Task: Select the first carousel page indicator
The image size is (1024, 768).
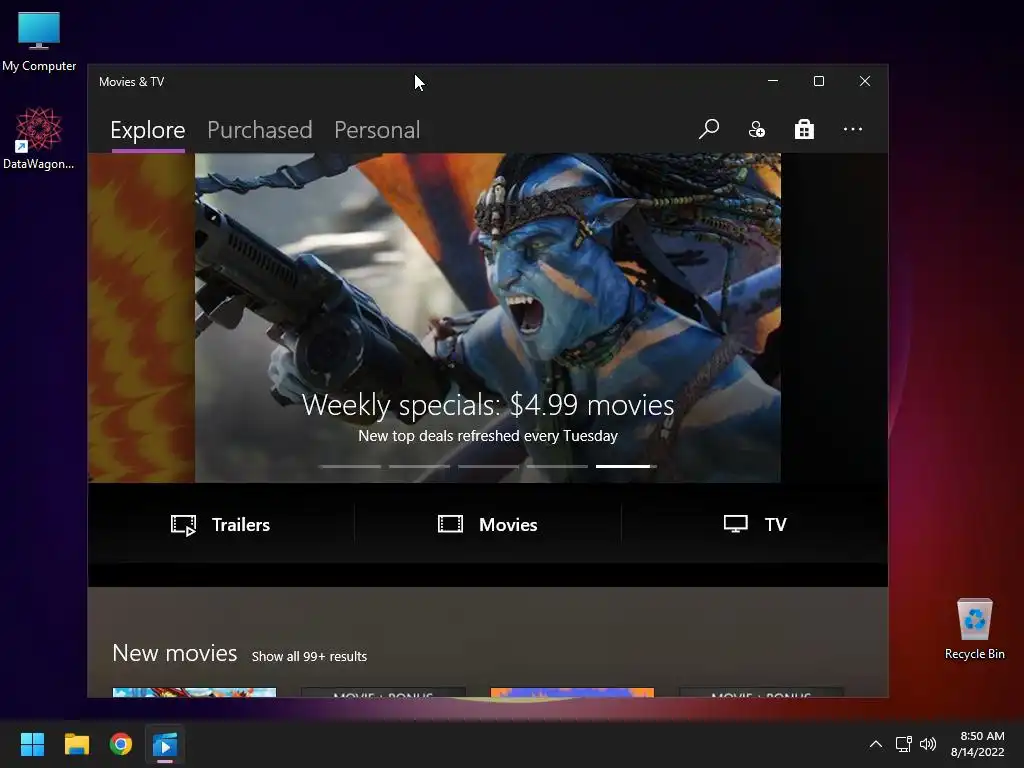Action: [x=350, y=466]
